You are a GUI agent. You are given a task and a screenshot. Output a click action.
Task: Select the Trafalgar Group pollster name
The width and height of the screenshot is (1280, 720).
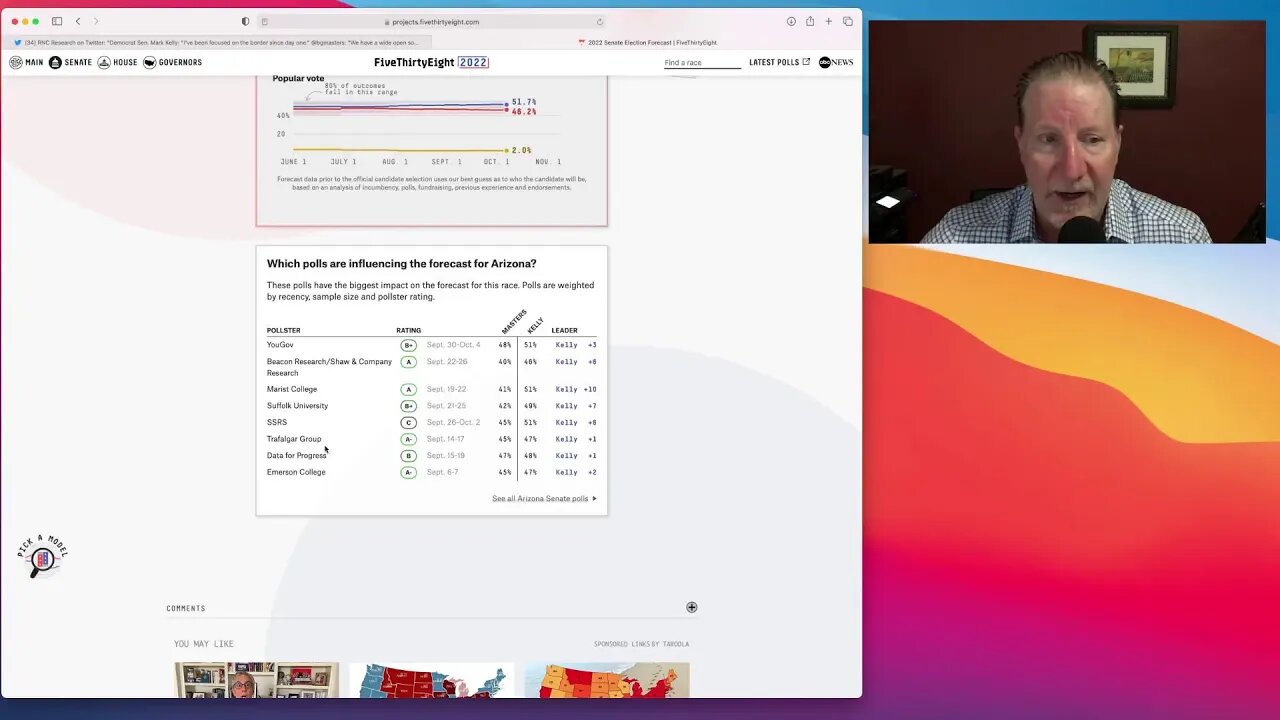[294, 439]
